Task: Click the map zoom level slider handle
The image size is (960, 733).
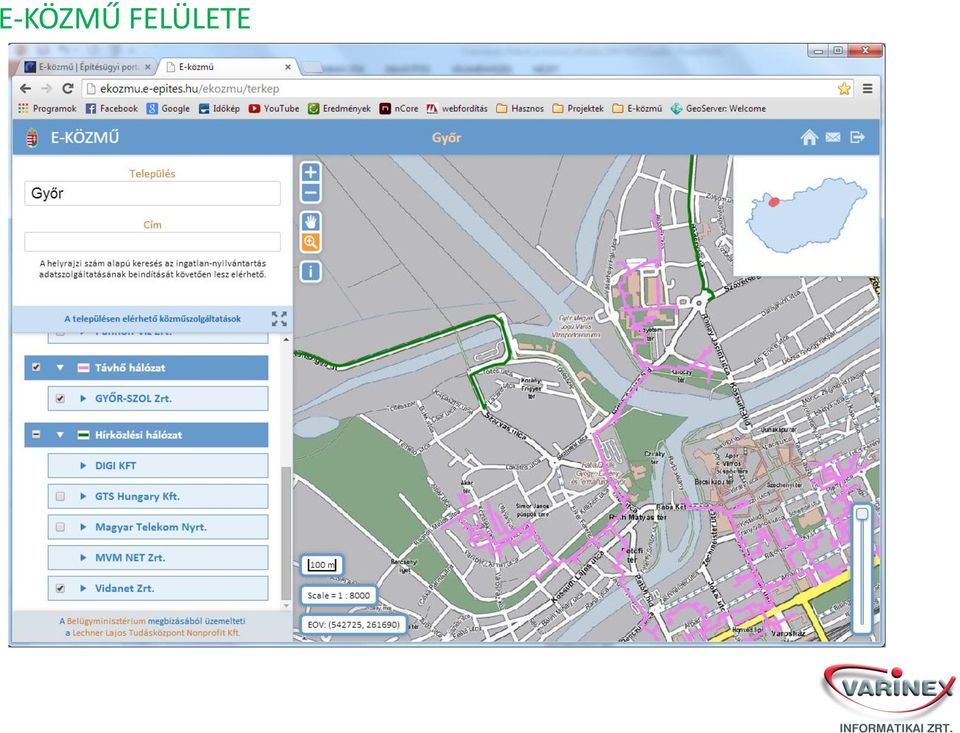Action: tap(862, 513)
